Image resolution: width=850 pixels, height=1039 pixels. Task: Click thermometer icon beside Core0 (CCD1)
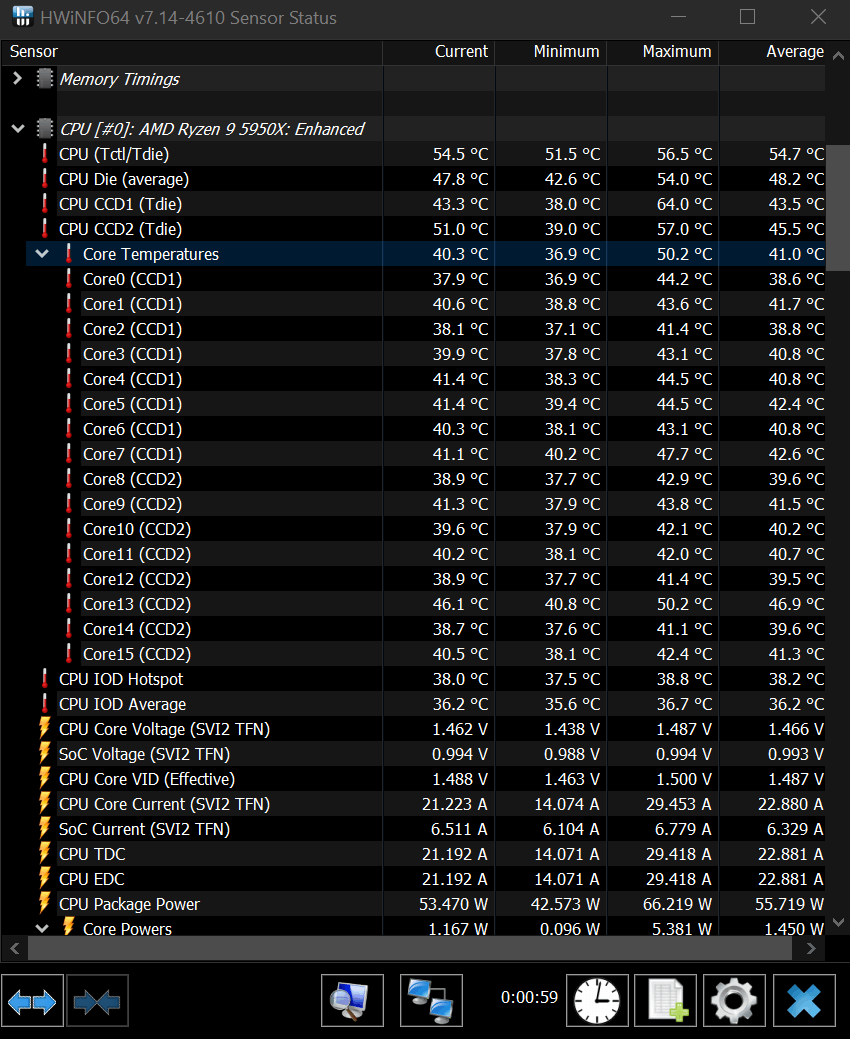(69, 279)
